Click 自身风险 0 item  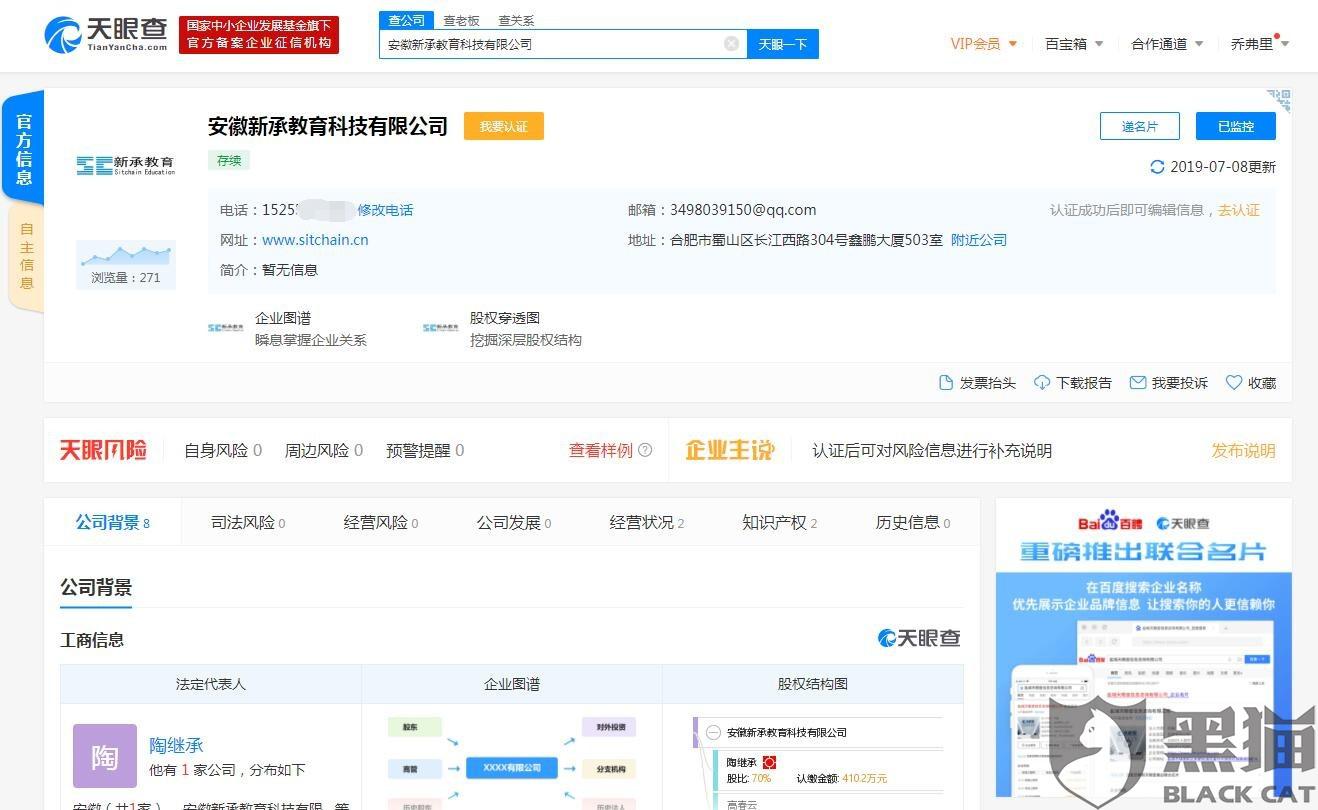point(223,450)
